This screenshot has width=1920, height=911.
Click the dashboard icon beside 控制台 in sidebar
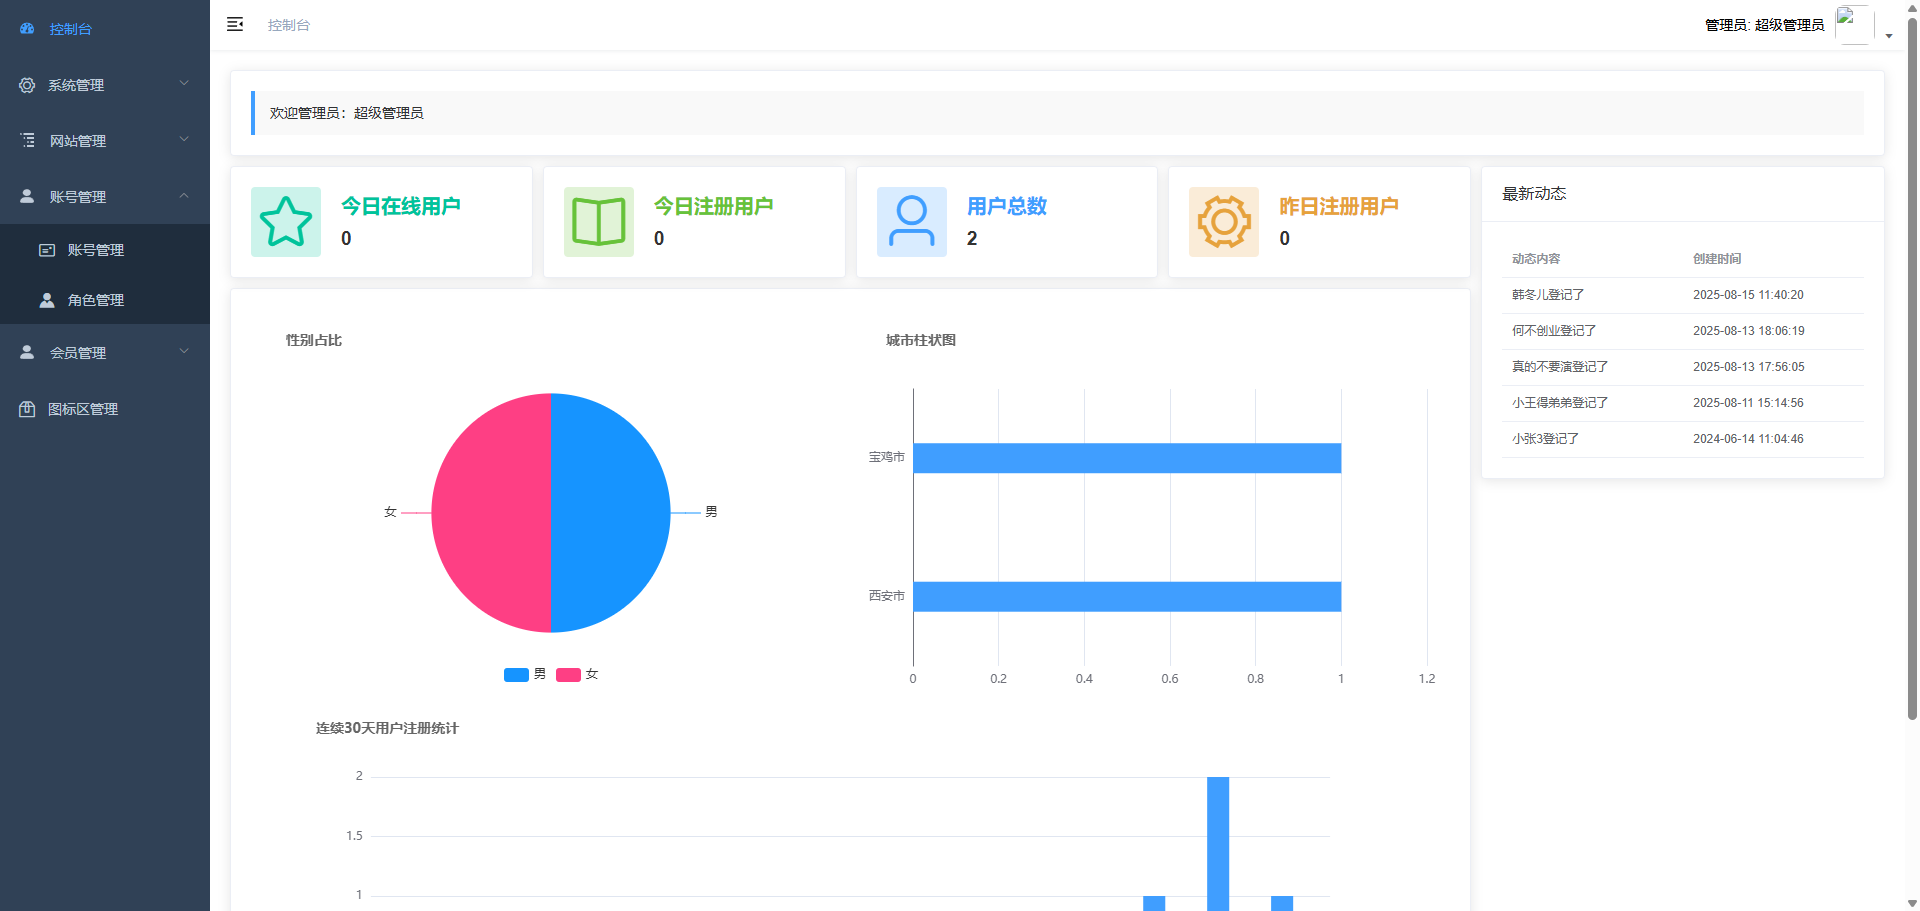(x=27, y=29)
